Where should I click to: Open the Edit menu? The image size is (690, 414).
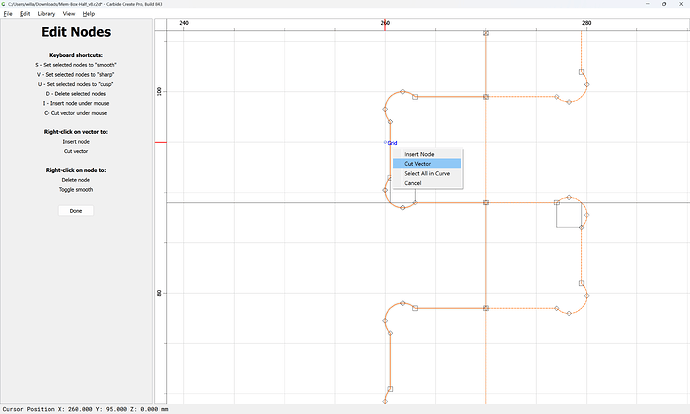25,14
